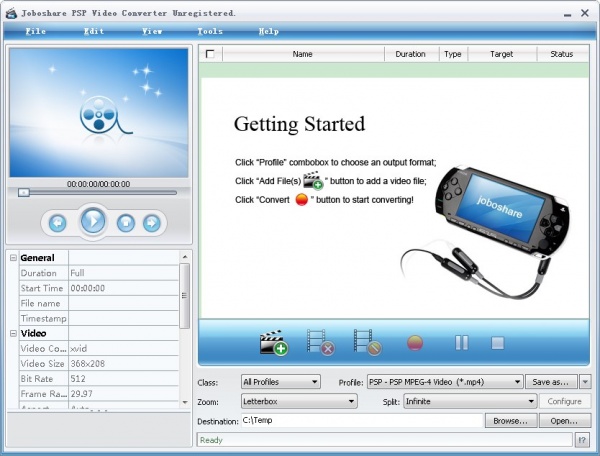This screenshot has height=456, width=600.
Task: Click the properties panel scroll down arrow
Action: coord(185,402)
